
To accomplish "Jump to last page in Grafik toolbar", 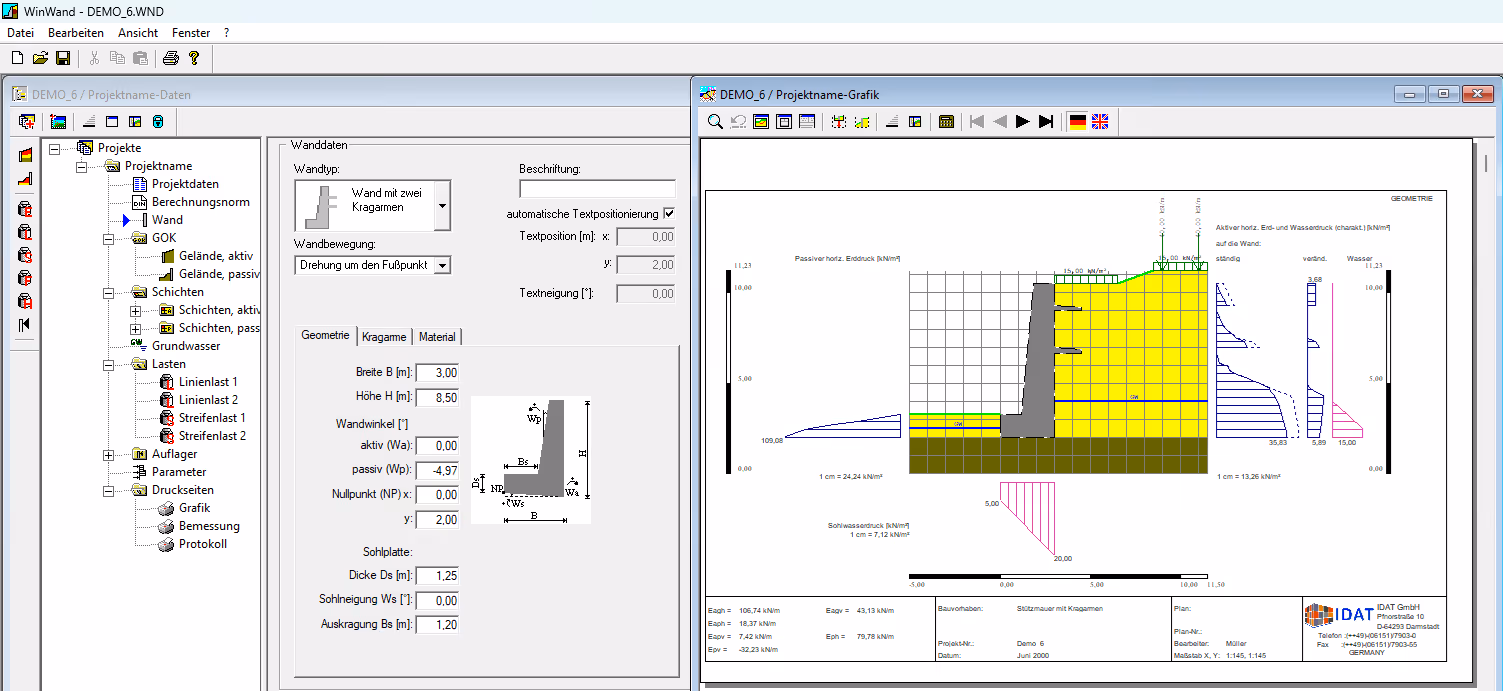I will [x=1046, y=122].
